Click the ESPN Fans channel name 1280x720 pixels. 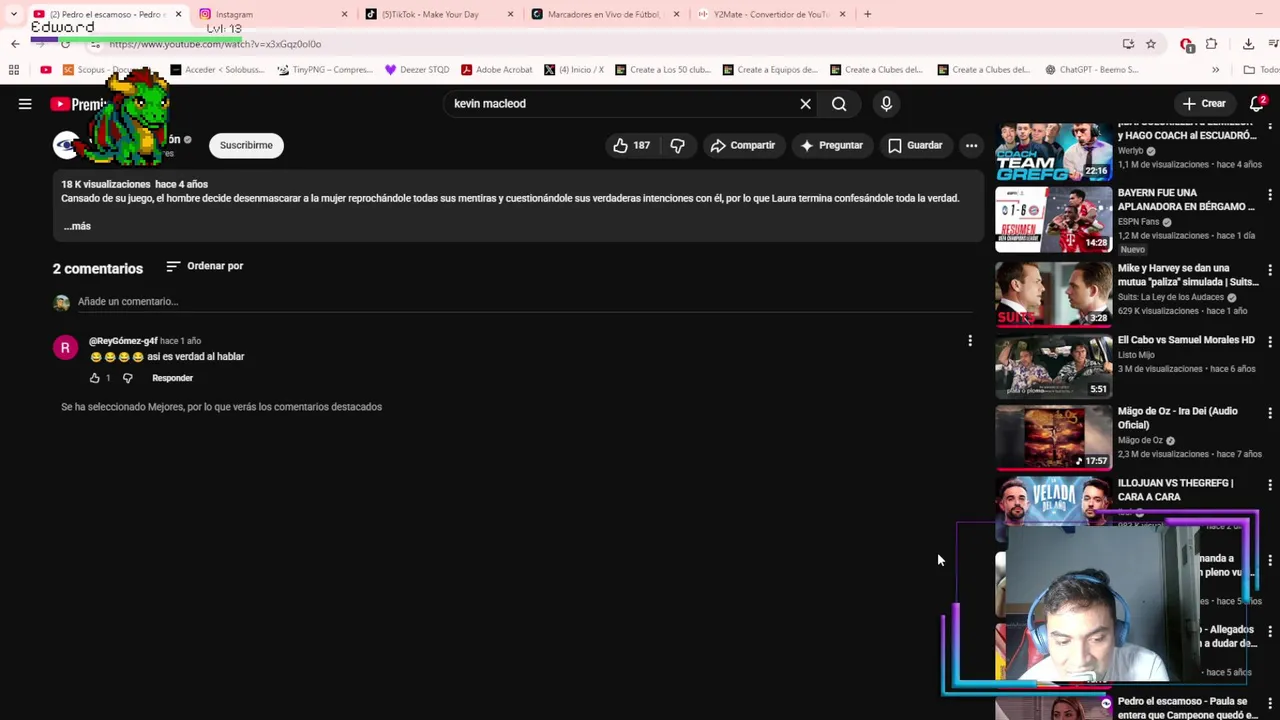[x=1138, y=222]
